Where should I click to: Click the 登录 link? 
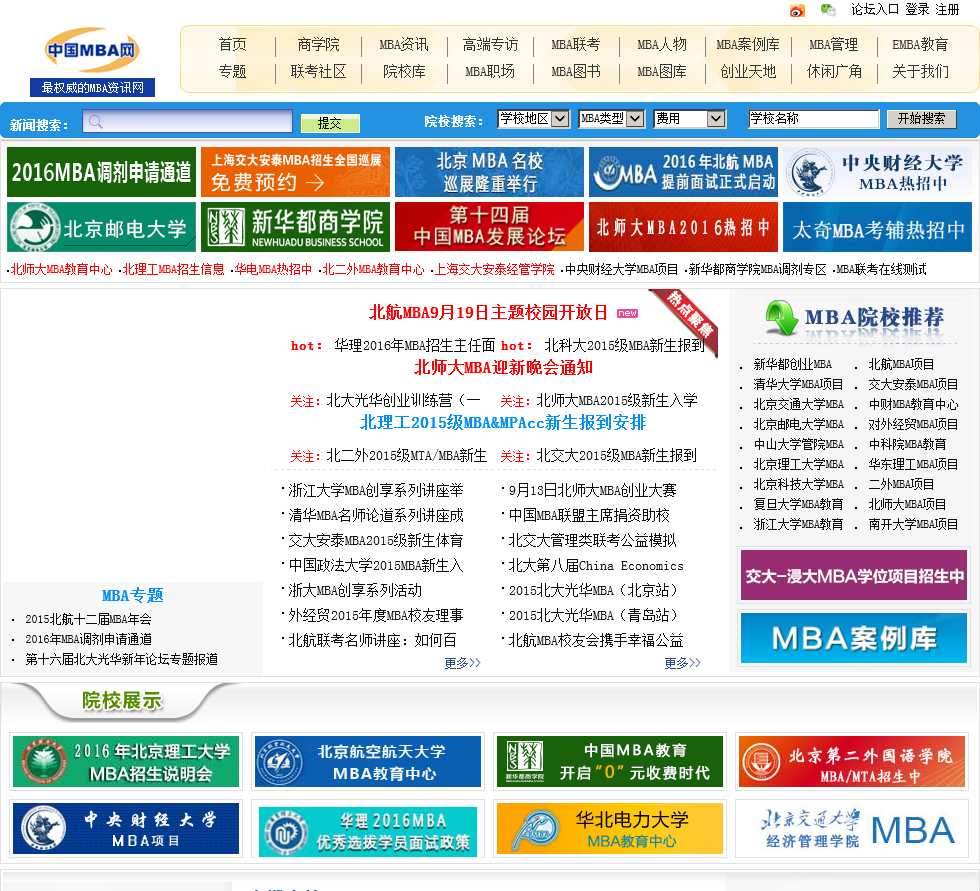coord(917,9)
